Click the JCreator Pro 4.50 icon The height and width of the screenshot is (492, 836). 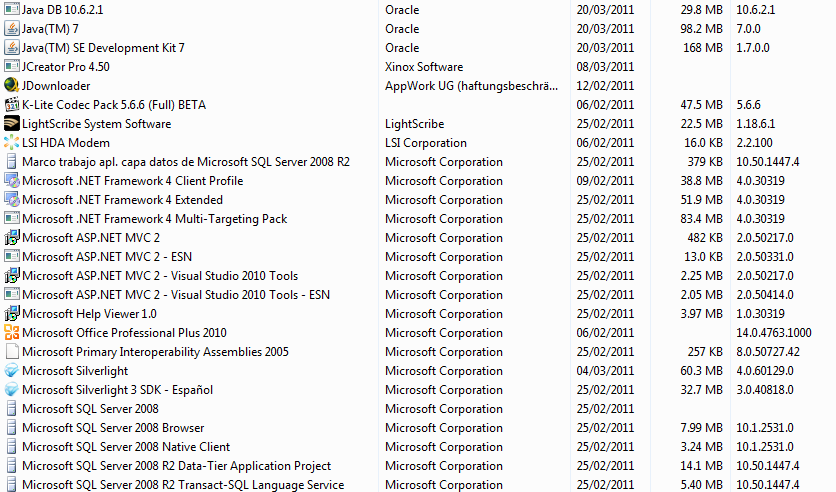point(11,67)
